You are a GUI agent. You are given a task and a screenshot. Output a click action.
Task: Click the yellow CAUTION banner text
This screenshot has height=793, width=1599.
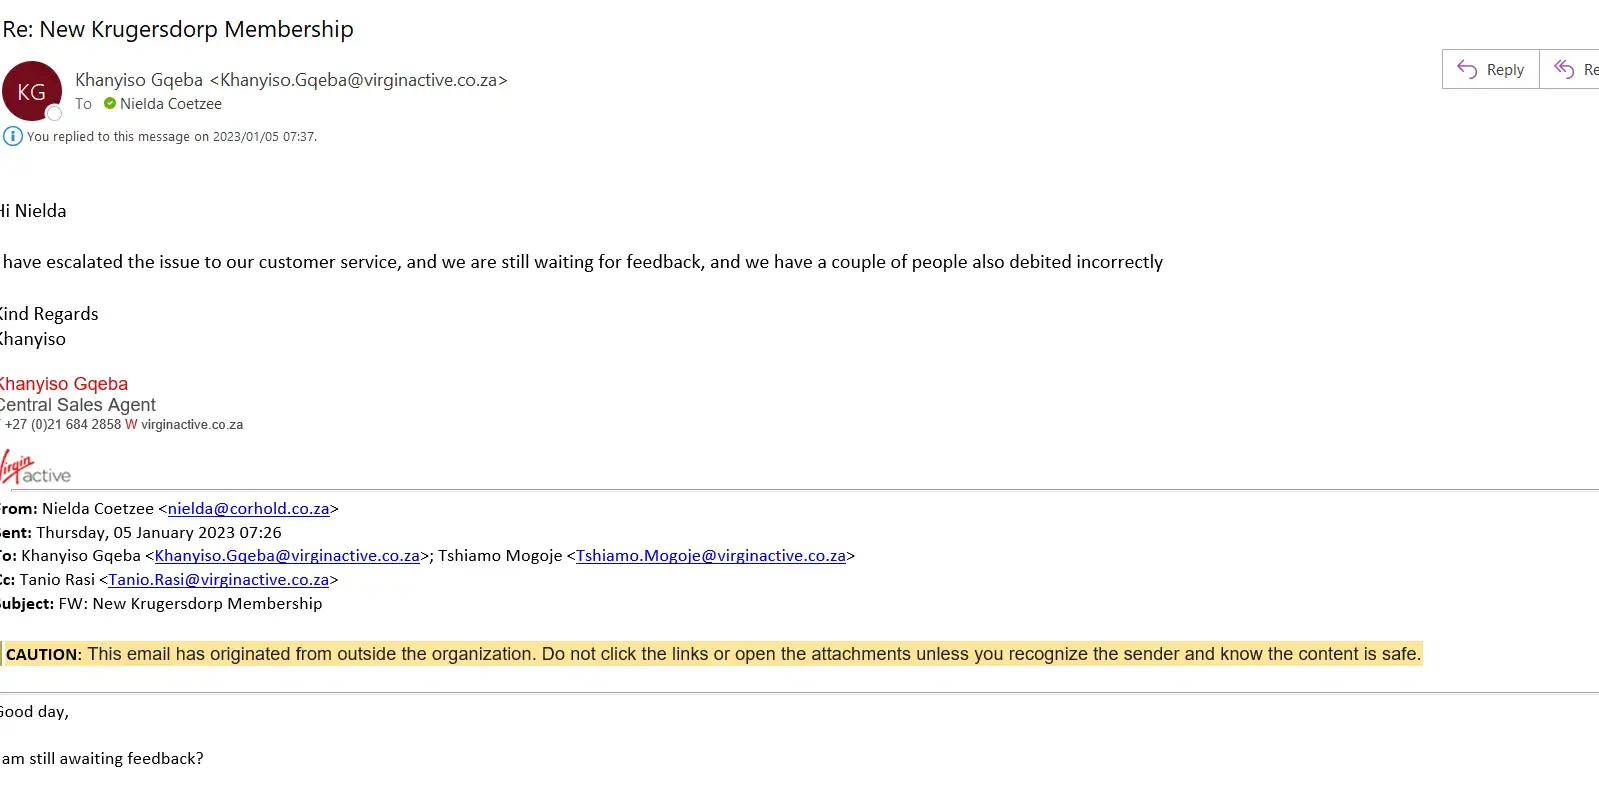coord(712,654)
